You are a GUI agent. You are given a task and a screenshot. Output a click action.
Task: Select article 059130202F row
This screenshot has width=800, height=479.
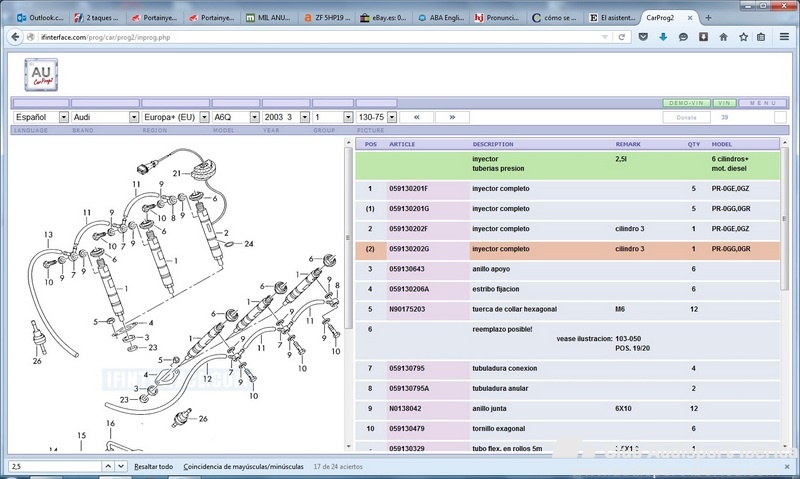pos(567,229)
